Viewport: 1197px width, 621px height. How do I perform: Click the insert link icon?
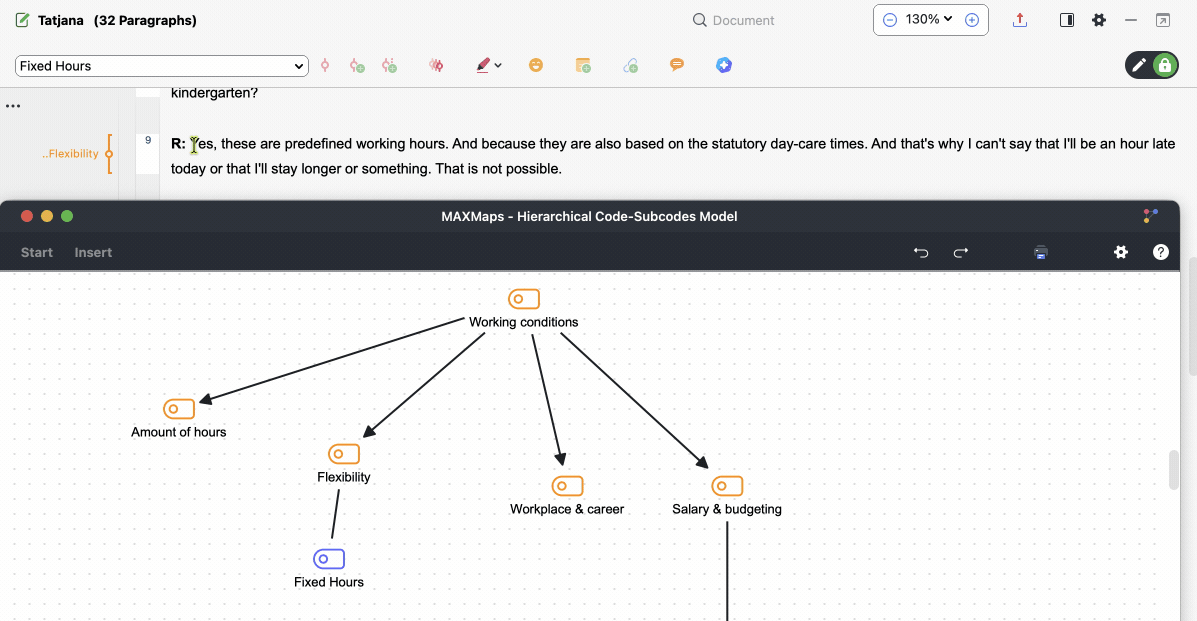[x=631, y=66]
